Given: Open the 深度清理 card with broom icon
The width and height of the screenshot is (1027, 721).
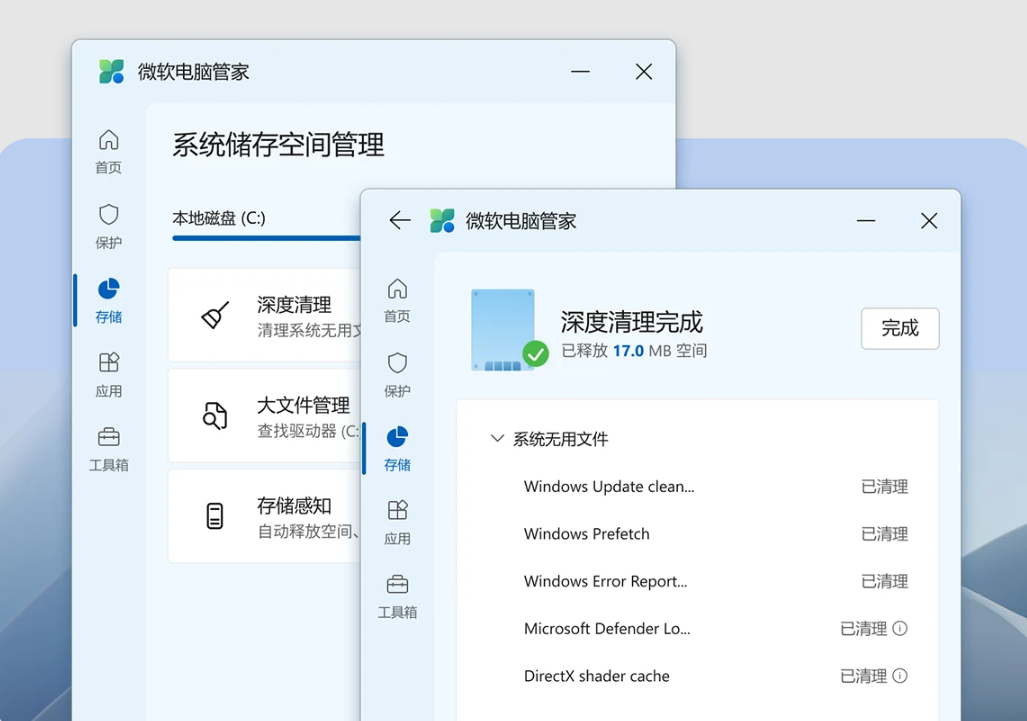Looking at the screenshot, I should [265, 315].
